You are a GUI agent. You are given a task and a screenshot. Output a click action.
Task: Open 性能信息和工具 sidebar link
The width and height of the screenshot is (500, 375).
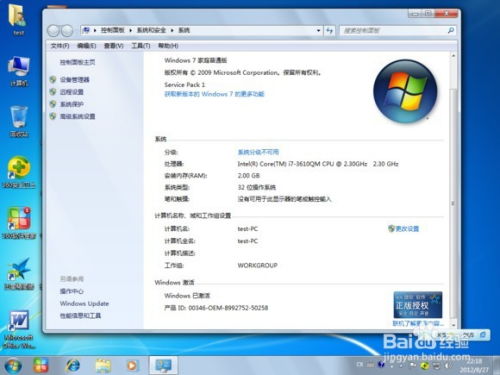[80, 316]
